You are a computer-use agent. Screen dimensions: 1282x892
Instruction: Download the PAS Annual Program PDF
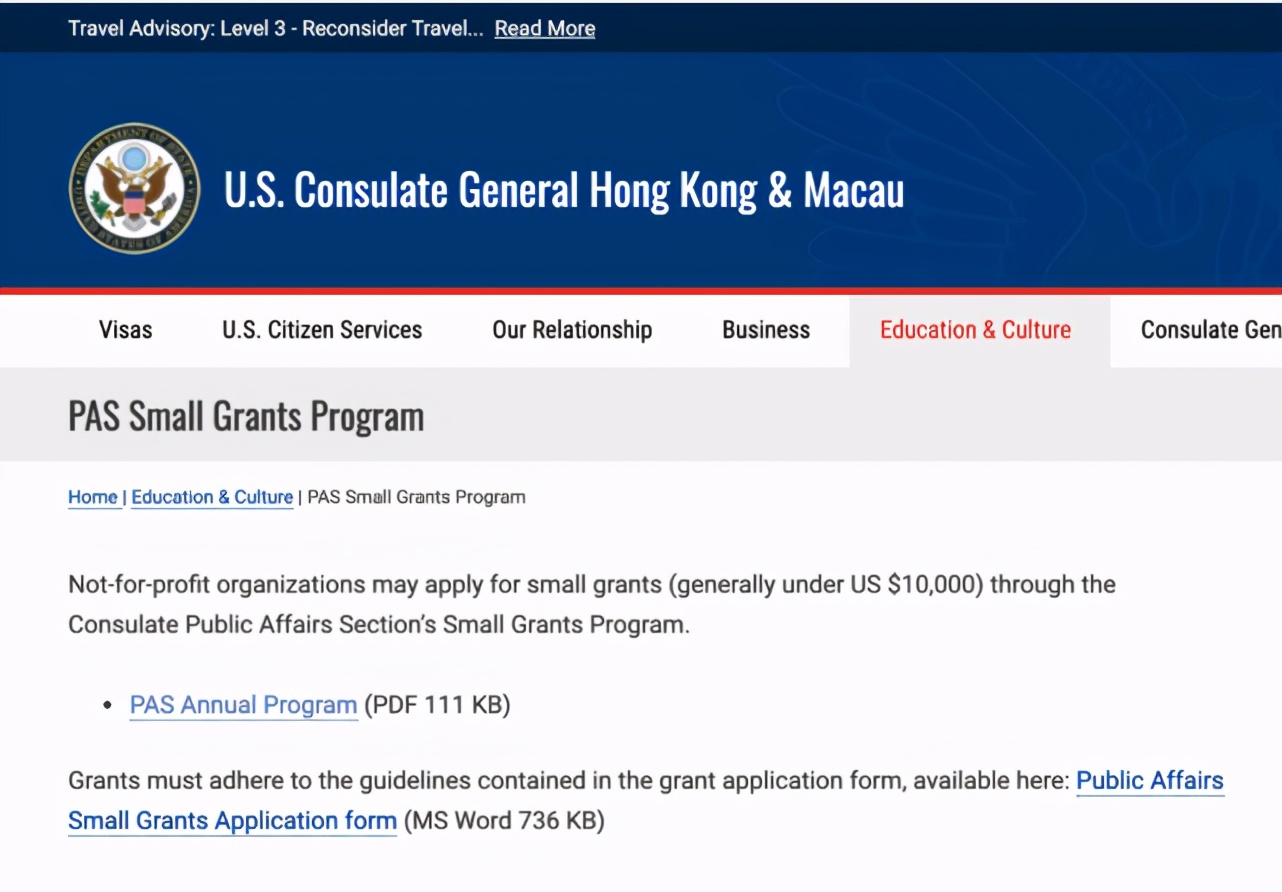click(x=243, y=705)
